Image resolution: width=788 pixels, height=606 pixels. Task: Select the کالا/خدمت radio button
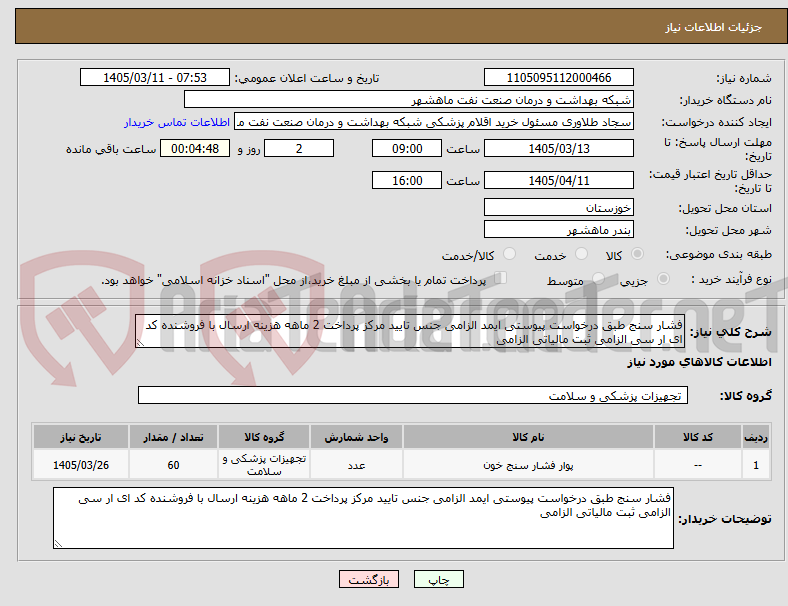pyautogui.click(x=510, y=254)
